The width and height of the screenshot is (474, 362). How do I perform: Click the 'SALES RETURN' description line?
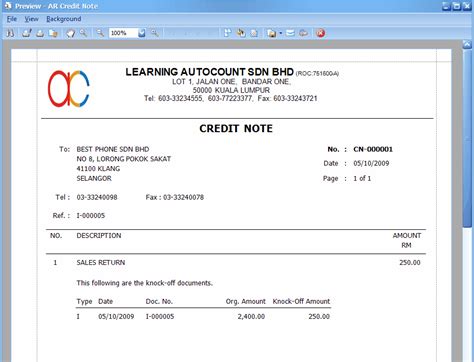coord(101,263)
